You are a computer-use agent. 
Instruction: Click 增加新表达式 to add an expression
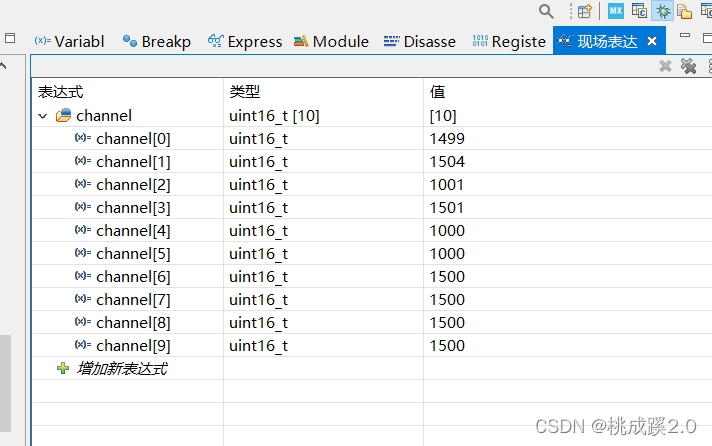(121, 368)
